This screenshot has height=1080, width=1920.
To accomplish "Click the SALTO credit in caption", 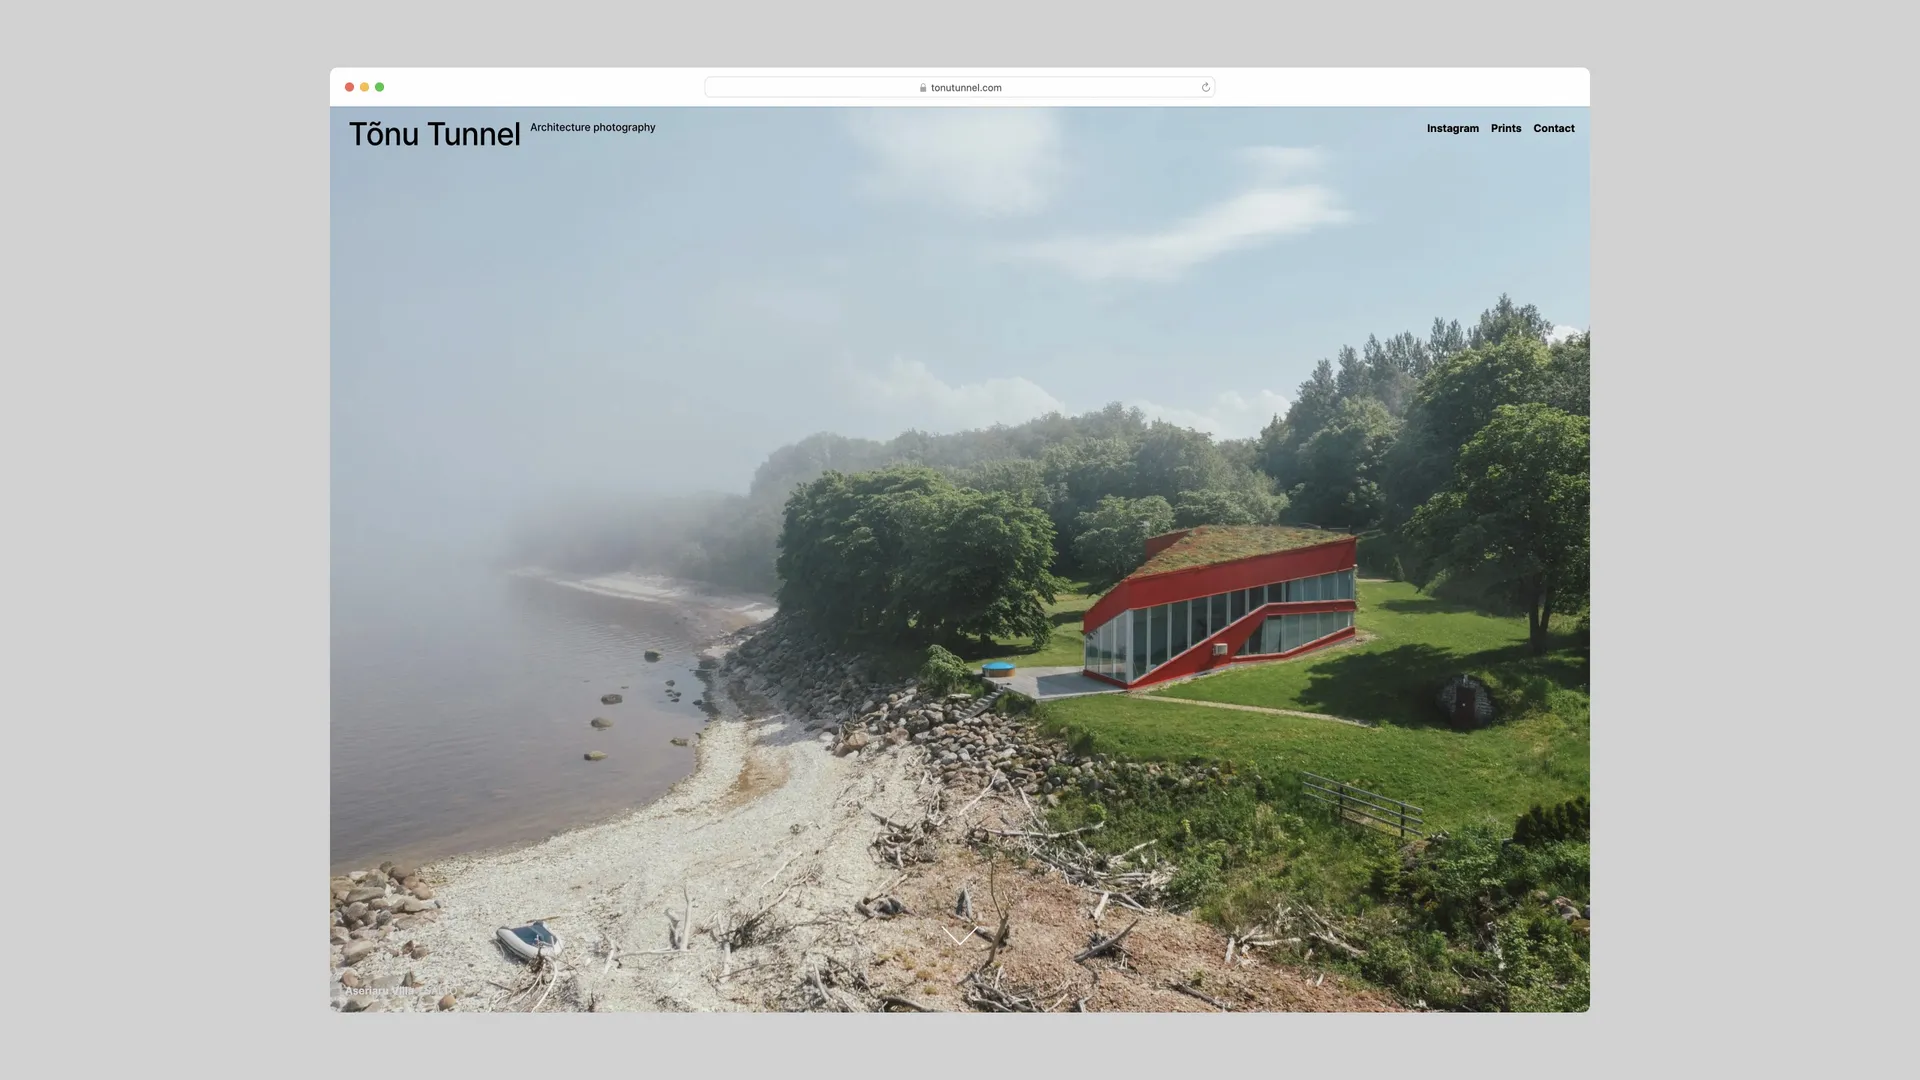I will tap(439, 991).
